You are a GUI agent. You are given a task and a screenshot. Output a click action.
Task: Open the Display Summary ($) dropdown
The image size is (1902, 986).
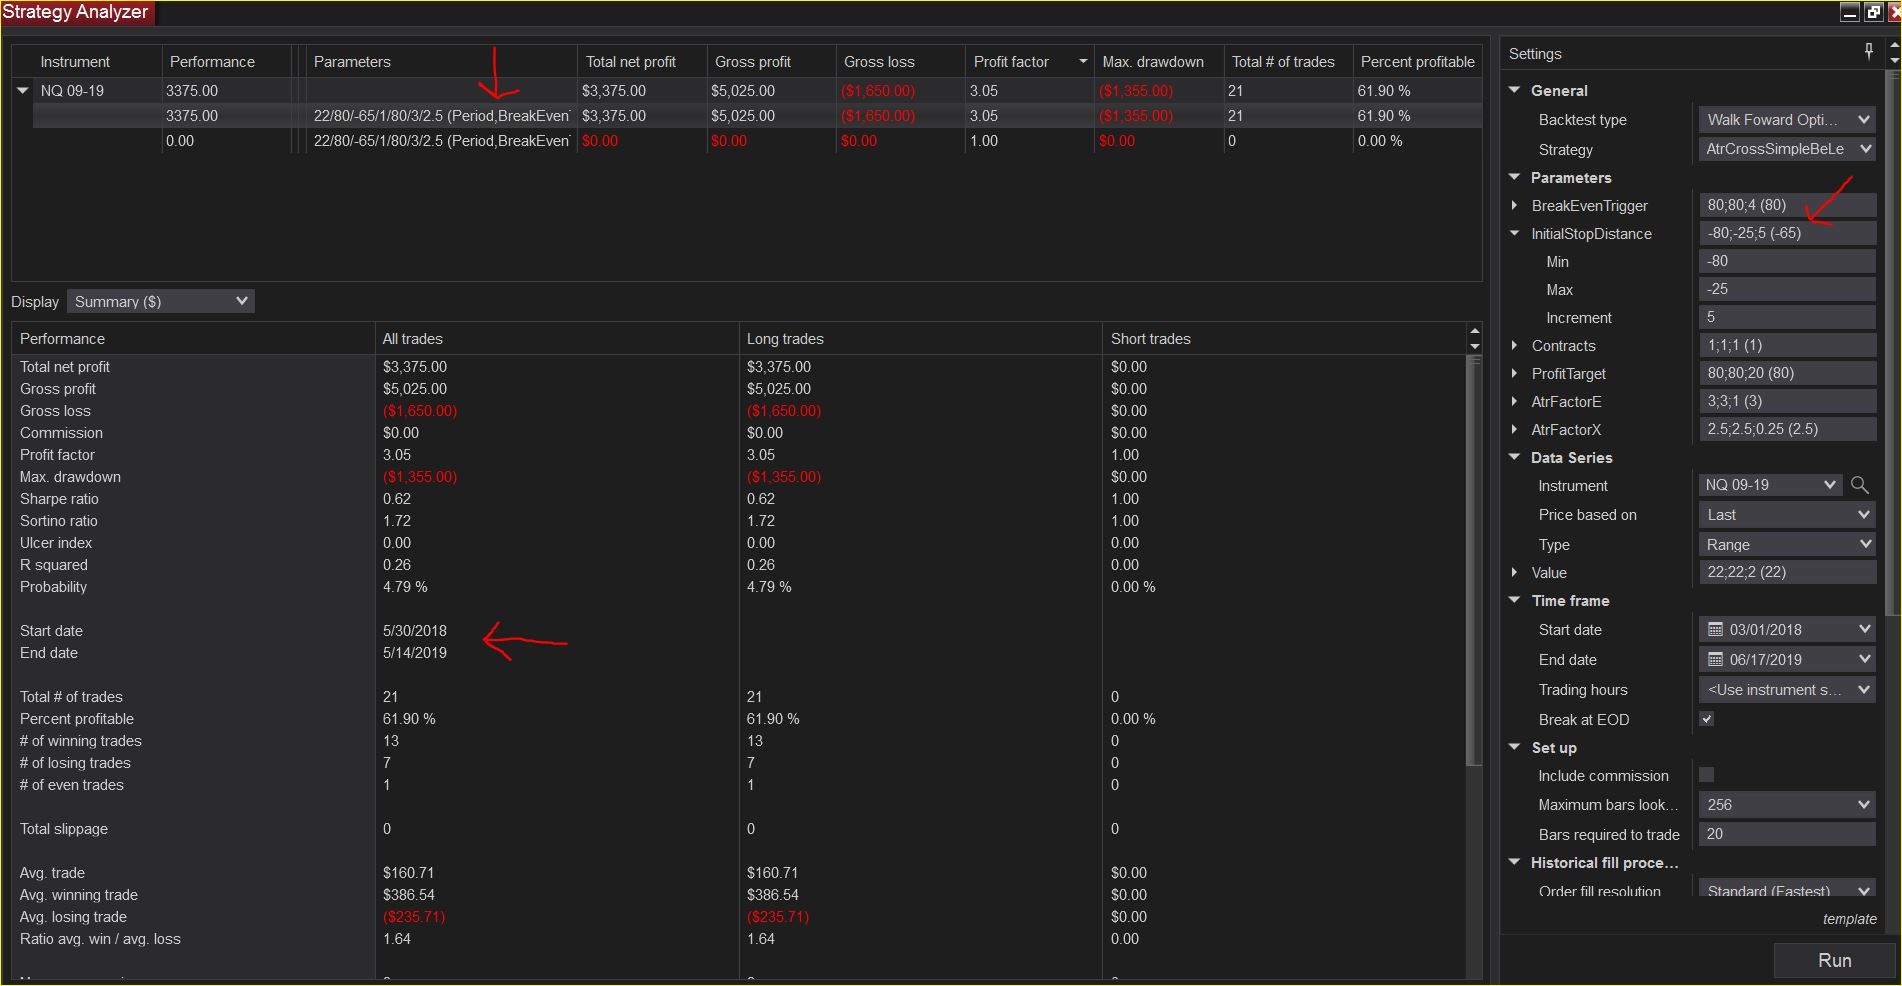point(161,301)
